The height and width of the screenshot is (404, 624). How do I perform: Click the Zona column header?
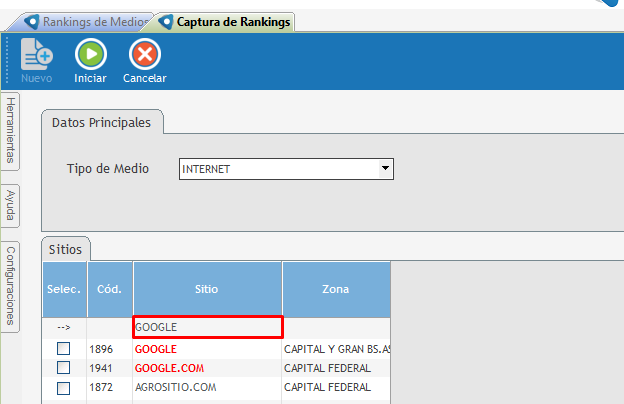[335, 289]
